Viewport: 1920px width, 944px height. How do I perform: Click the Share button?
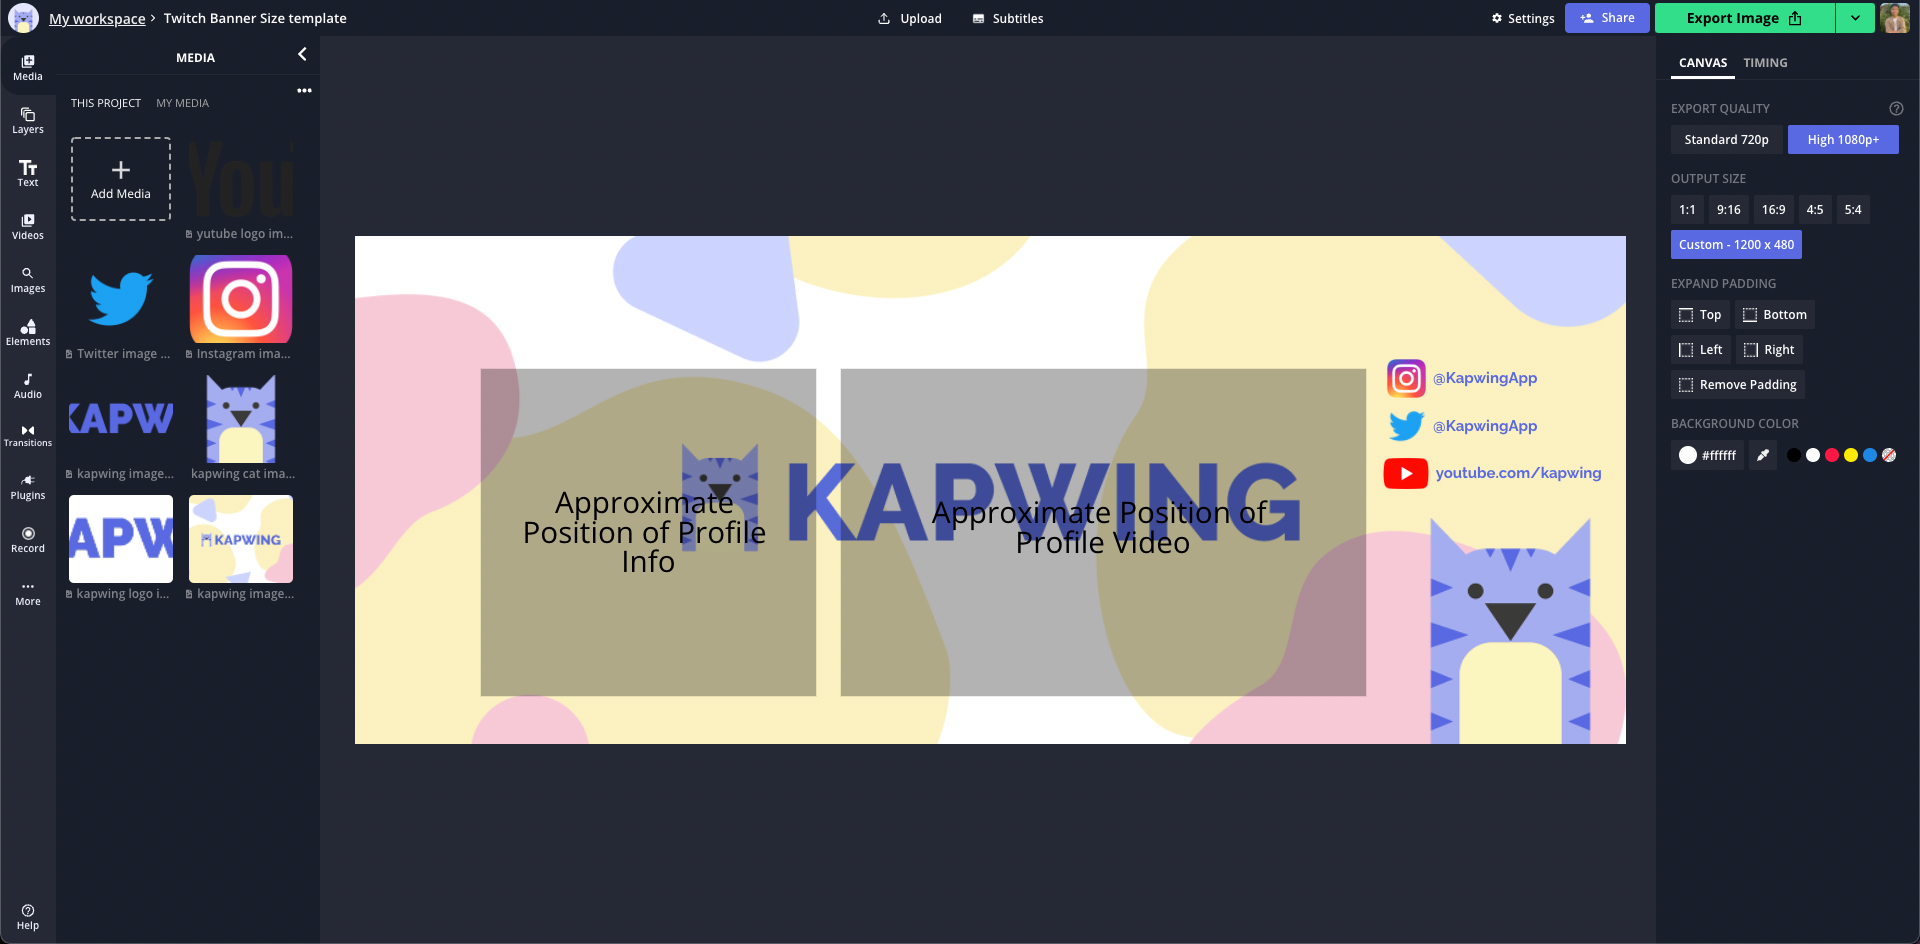coord(1607,18)
